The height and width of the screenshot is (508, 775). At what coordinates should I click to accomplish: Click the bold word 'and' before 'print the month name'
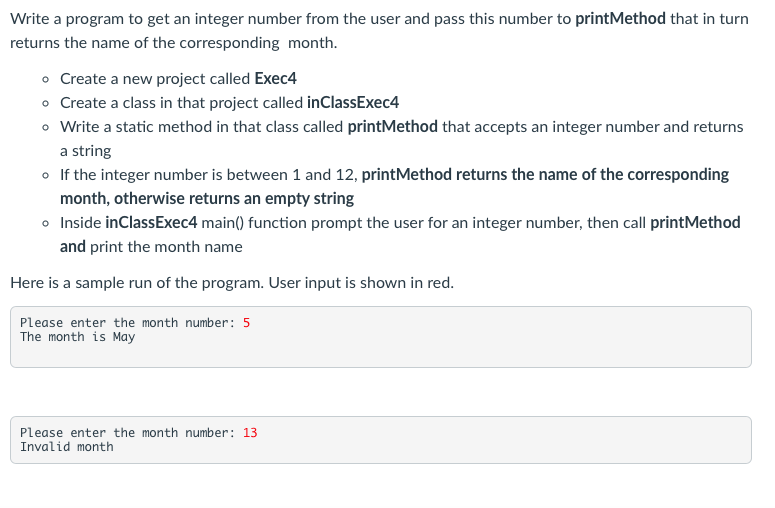tap(73, 247)
